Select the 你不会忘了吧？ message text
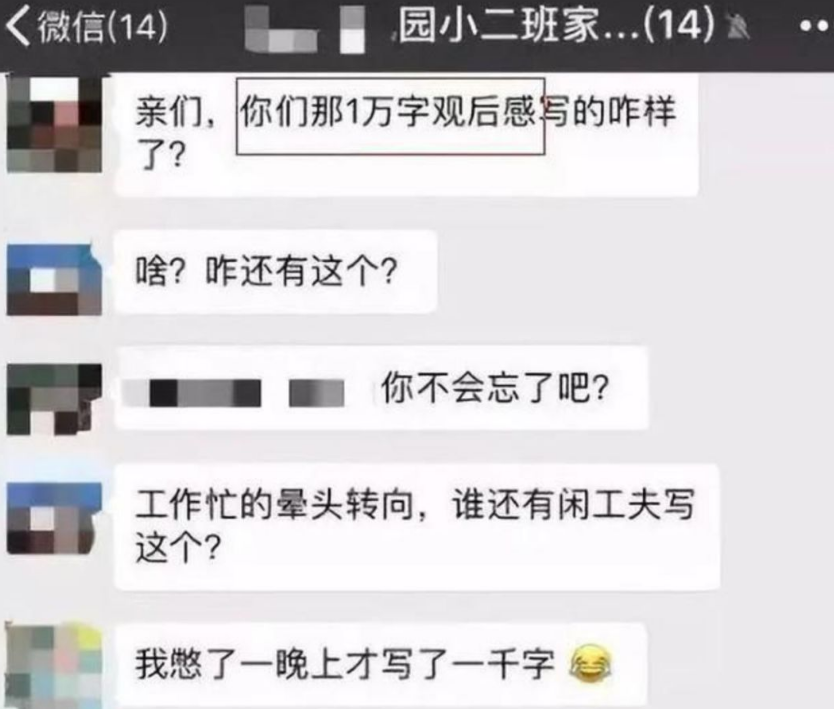 [495, 388]
